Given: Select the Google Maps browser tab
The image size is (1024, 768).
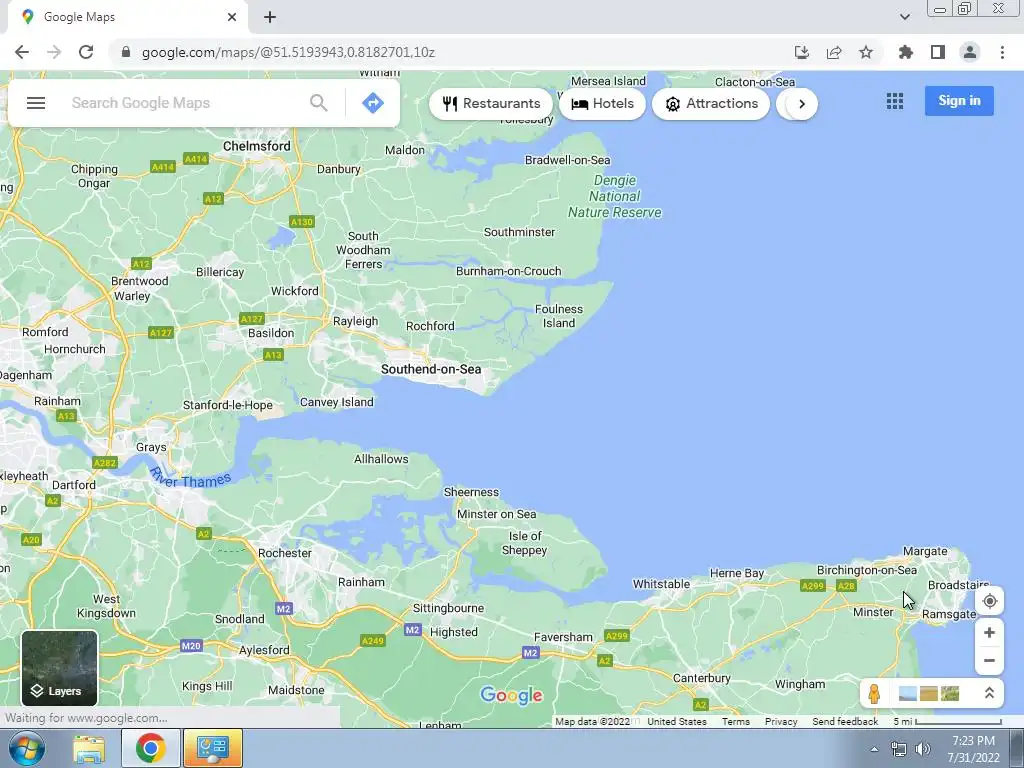Looking at the screenshot, I should [x=127, y=17].
